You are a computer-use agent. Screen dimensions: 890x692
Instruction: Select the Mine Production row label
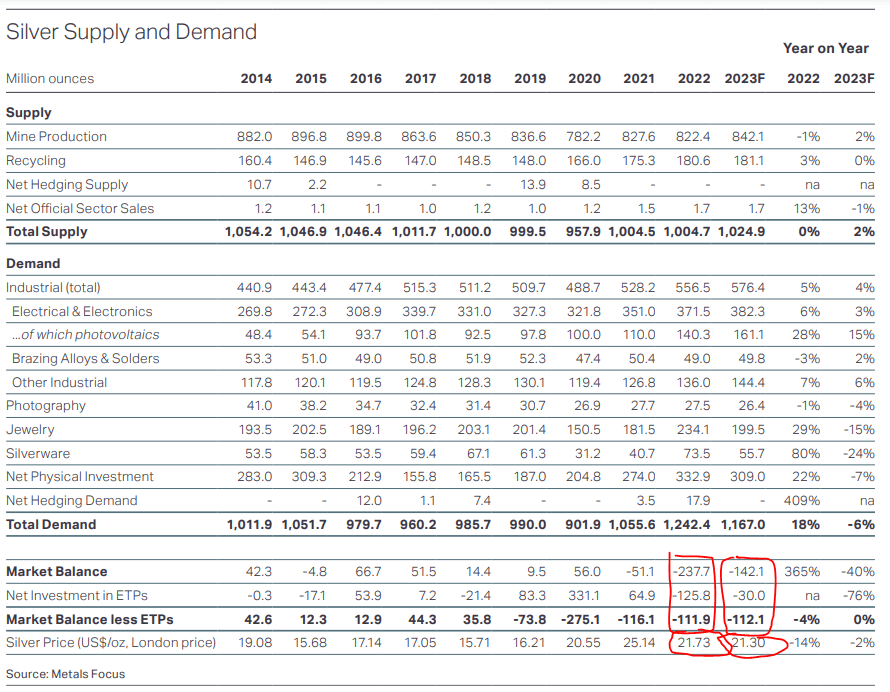[56, 136]
